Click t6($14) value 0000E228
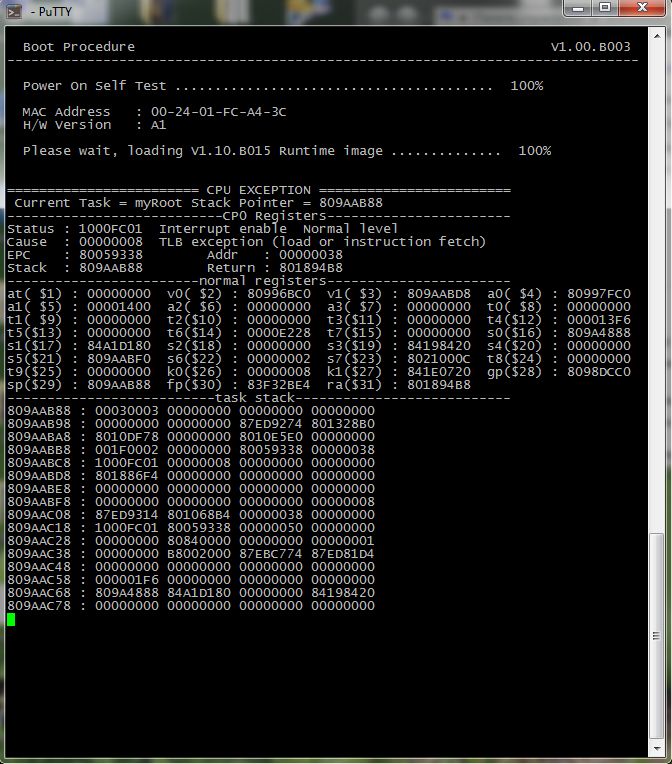The image size is (672, 764). [x=279, y=333]
